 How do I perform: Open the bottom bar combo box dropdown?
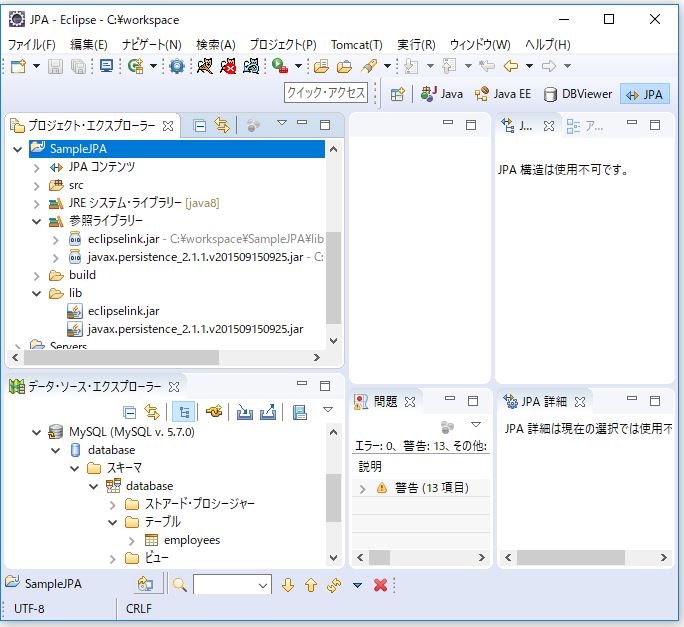(263, 585)
